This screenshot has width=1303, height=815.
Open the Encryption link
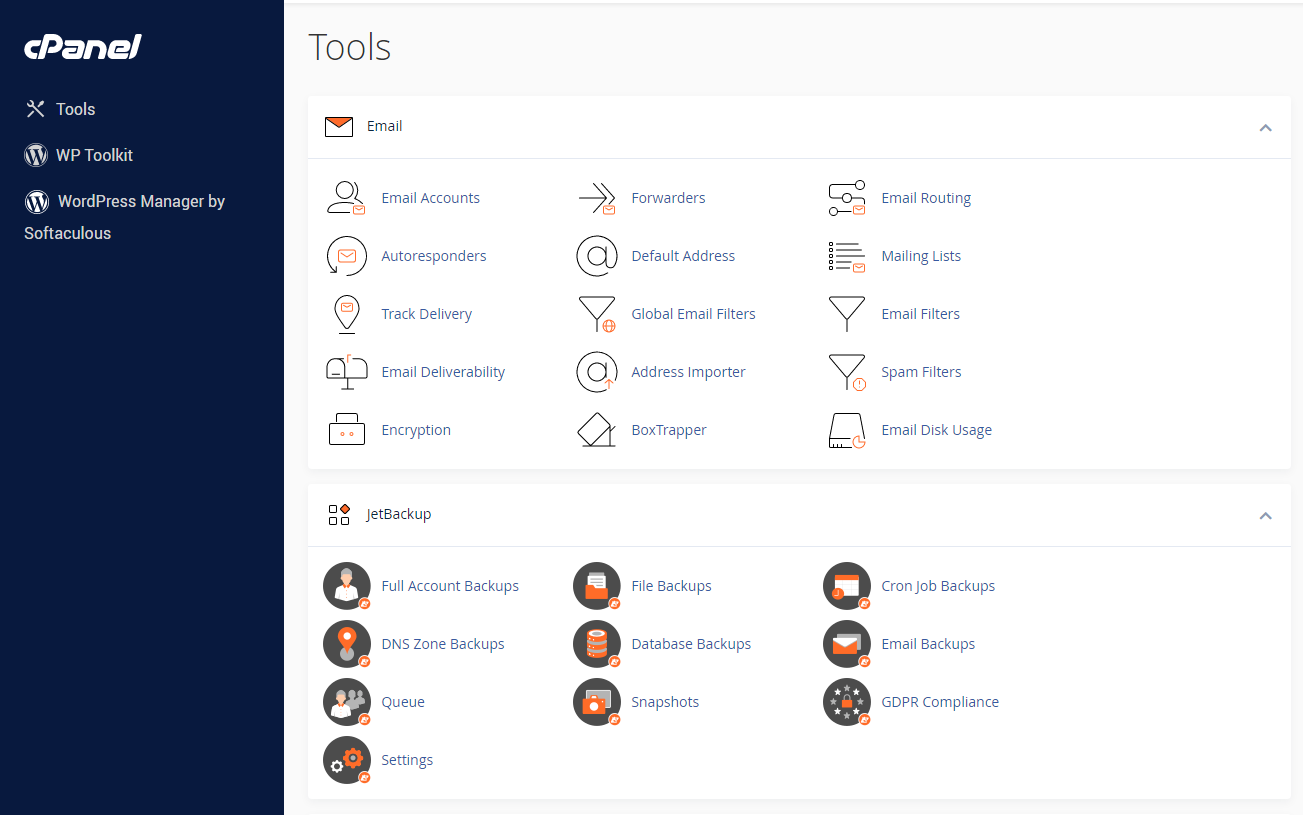(416, 430)
